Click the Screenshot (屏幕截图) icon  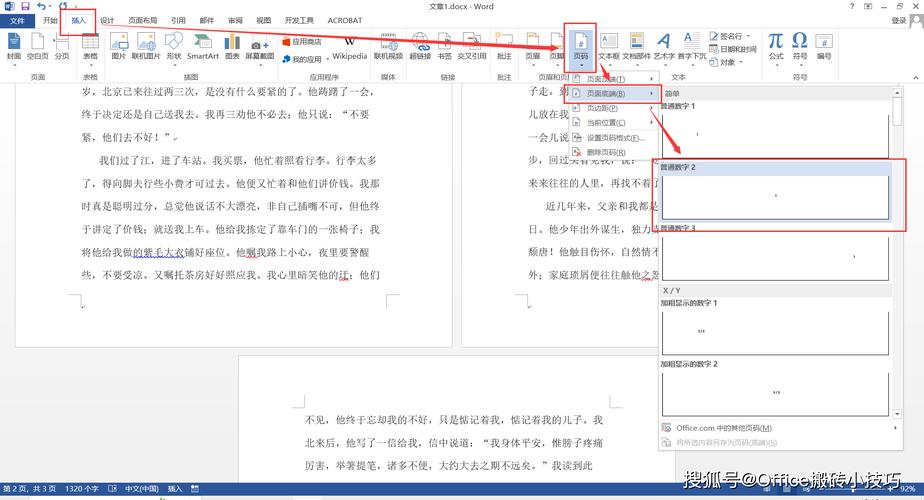click(x=260, y=50)
